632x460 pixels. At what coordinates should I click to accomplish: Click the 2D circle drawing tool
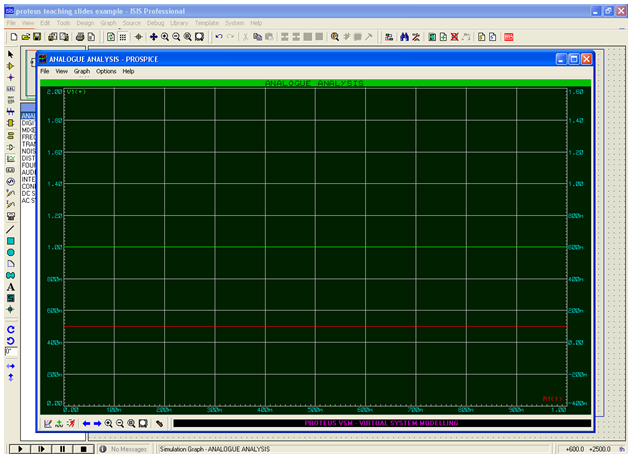pos(10,252)
